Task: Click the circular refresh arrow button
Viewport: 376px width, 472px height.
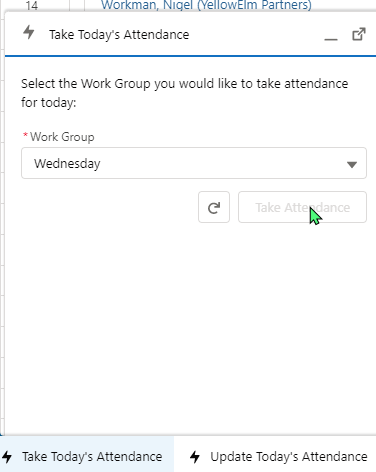Action: [214, 207]
